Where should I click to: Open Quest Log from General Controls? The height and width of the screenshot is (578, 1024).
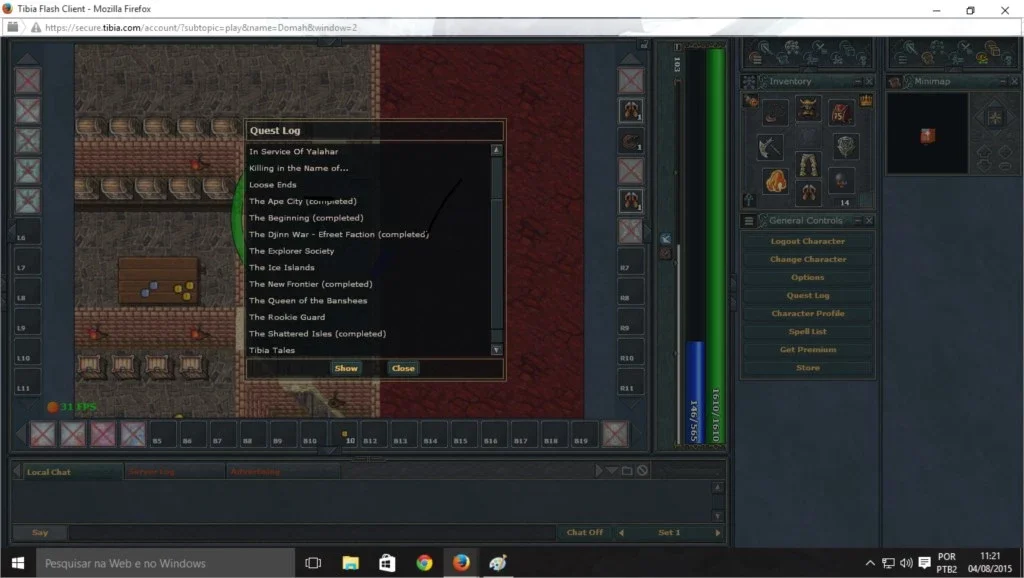[x=808, y=295]
